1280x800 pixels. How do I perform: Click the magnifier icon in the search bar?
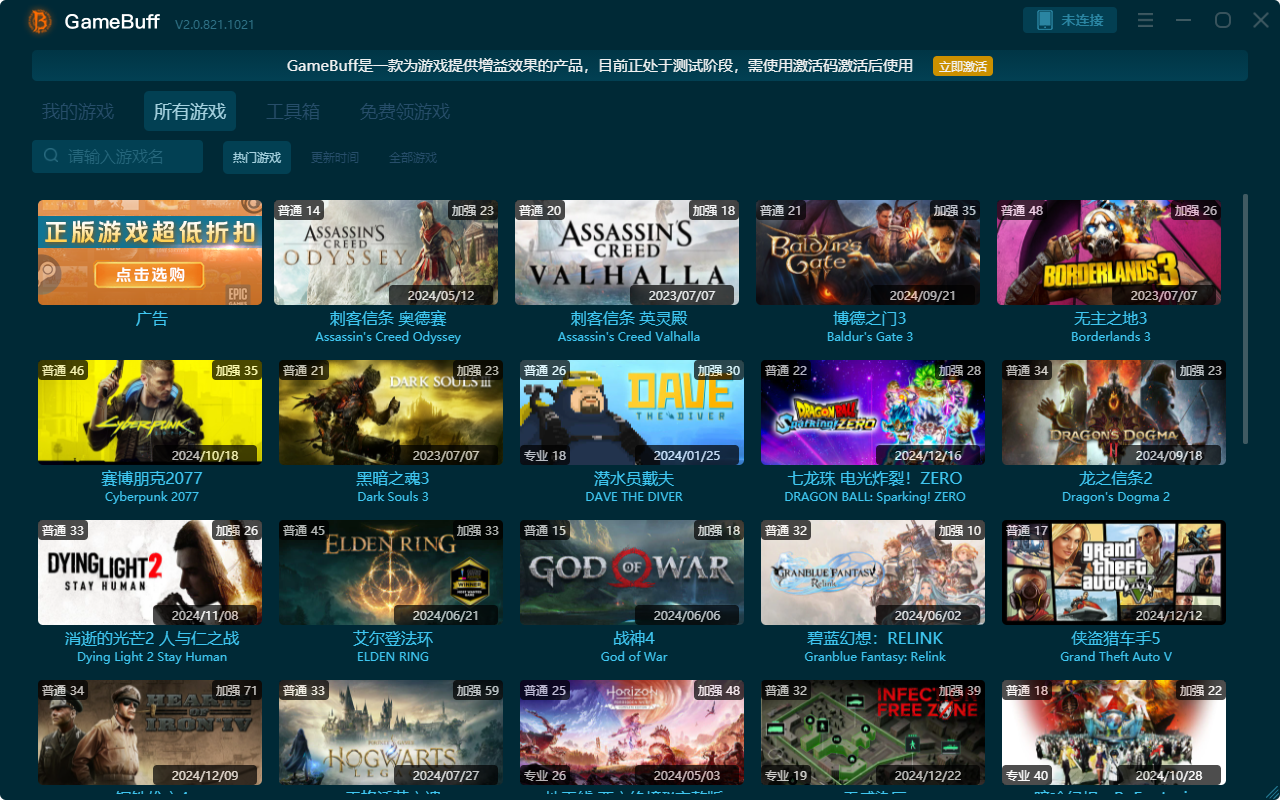tap(49, 157)
